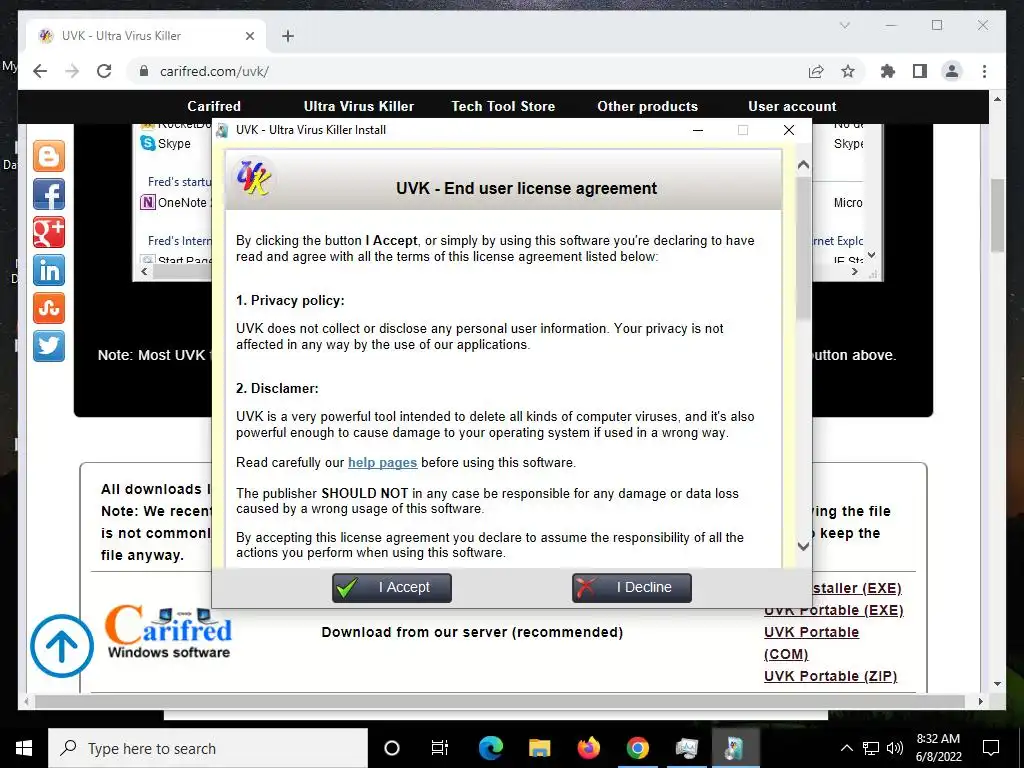Image resolution: width=1024 pixels, height=768 pixels.
Task: Click the I Accept button
Action: (392, 588)
